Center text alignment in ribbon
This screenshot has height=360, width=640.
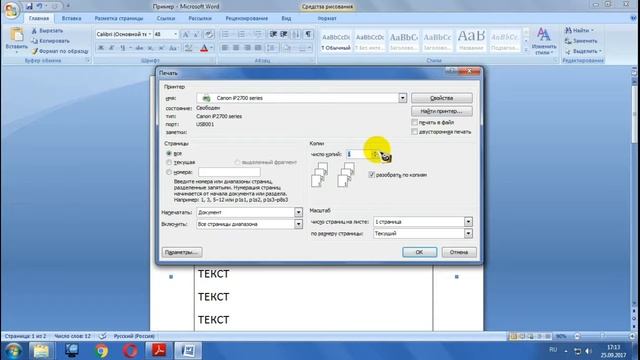coord(236,48)
